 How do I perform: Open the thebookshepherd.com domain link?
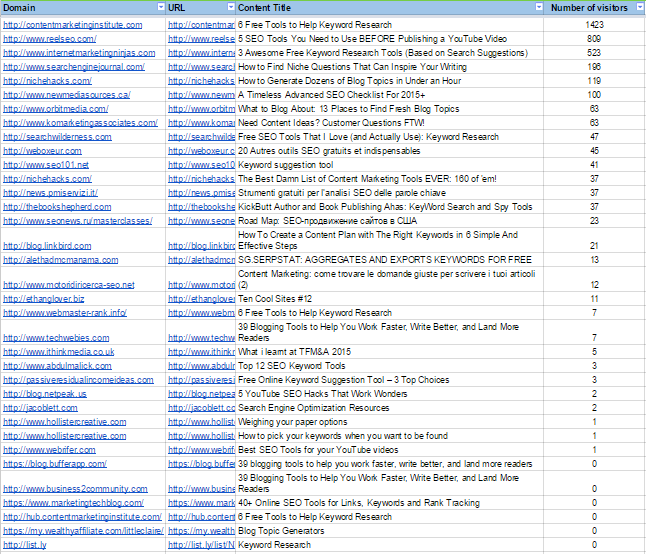point(57,207)
